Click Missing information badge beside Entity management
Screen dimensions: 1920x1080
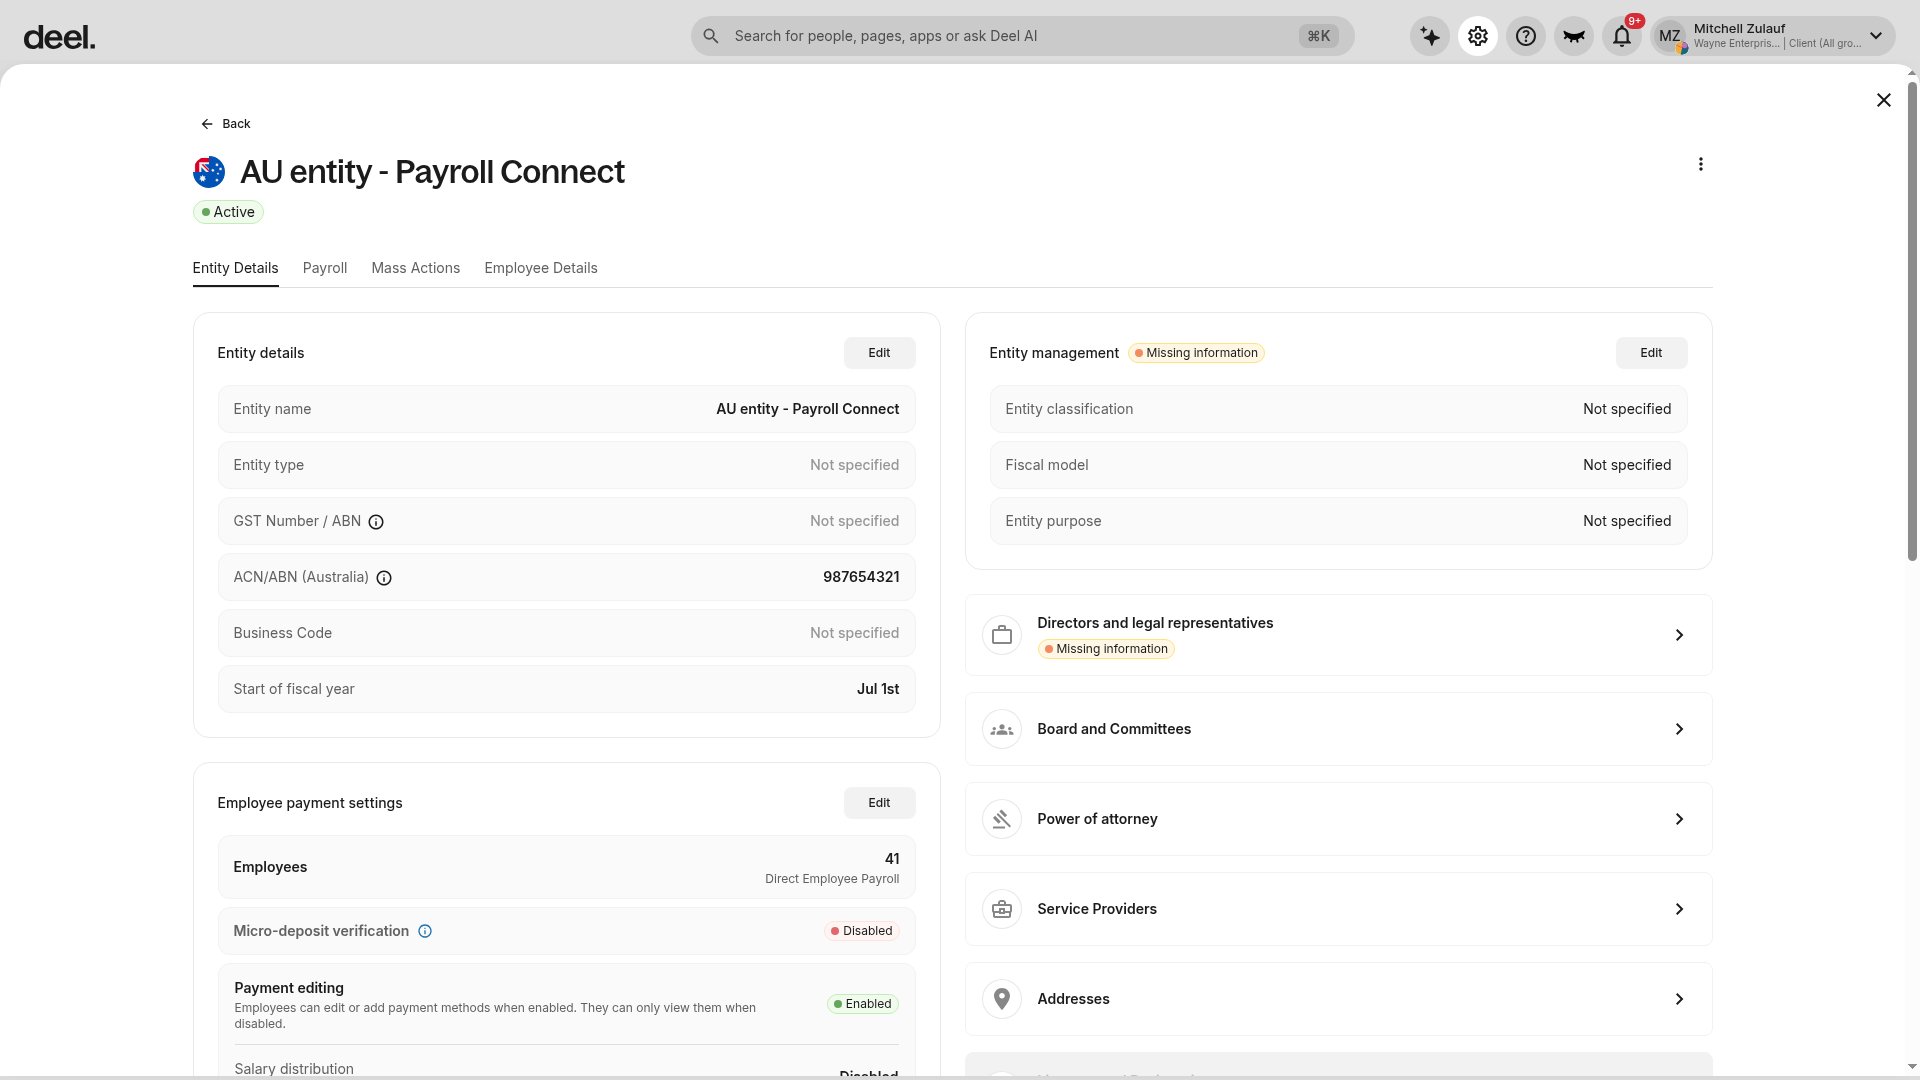pyautogui.click(x=1196, y=353)
